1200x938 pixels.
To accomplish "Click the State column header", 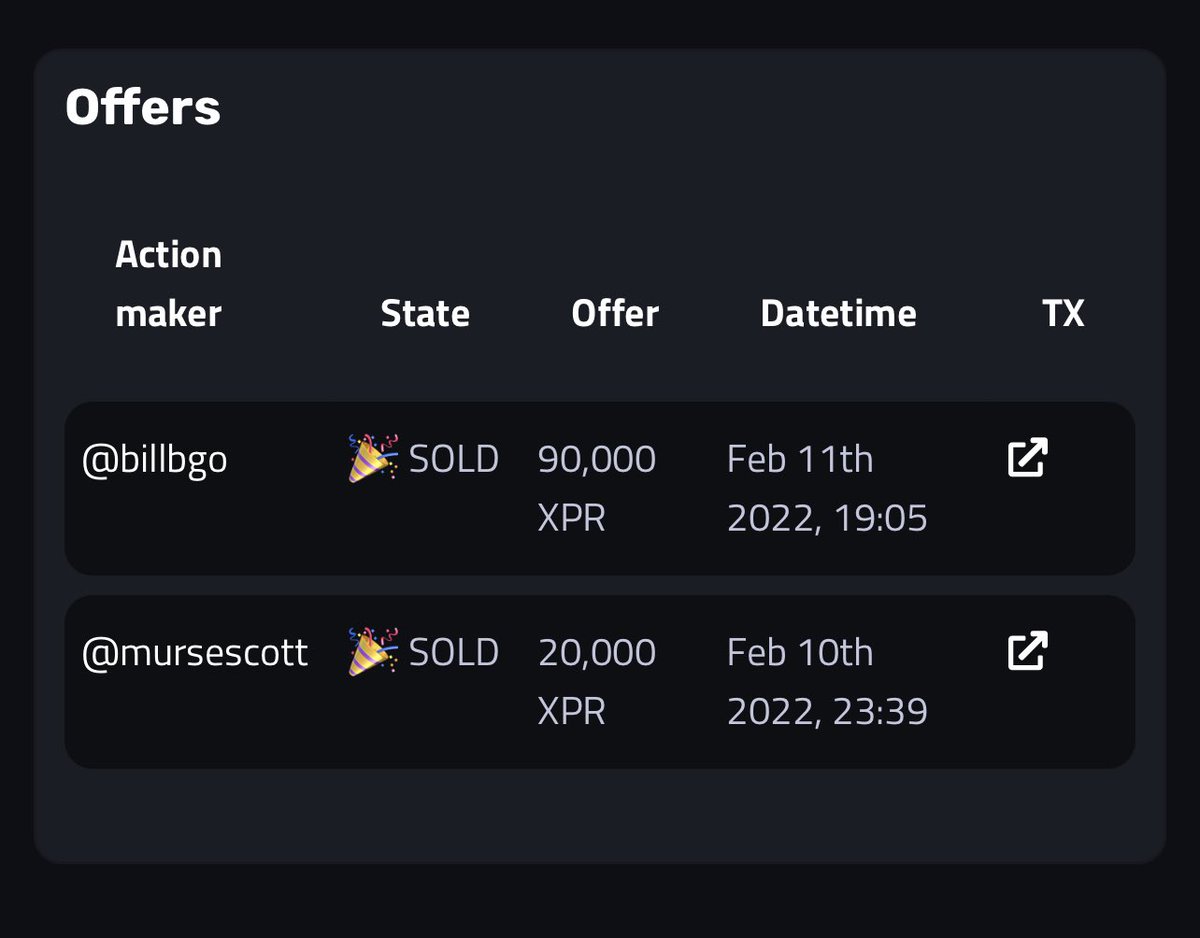I will point(425,314).
